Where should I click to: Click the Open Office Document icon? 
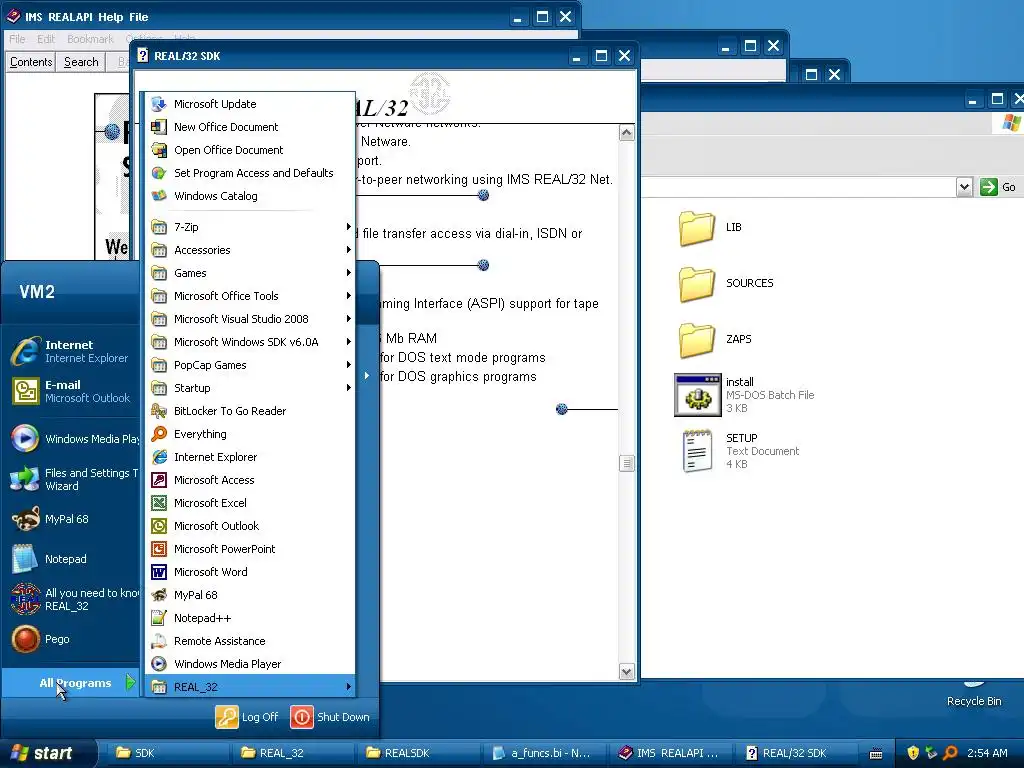point(159,150)
